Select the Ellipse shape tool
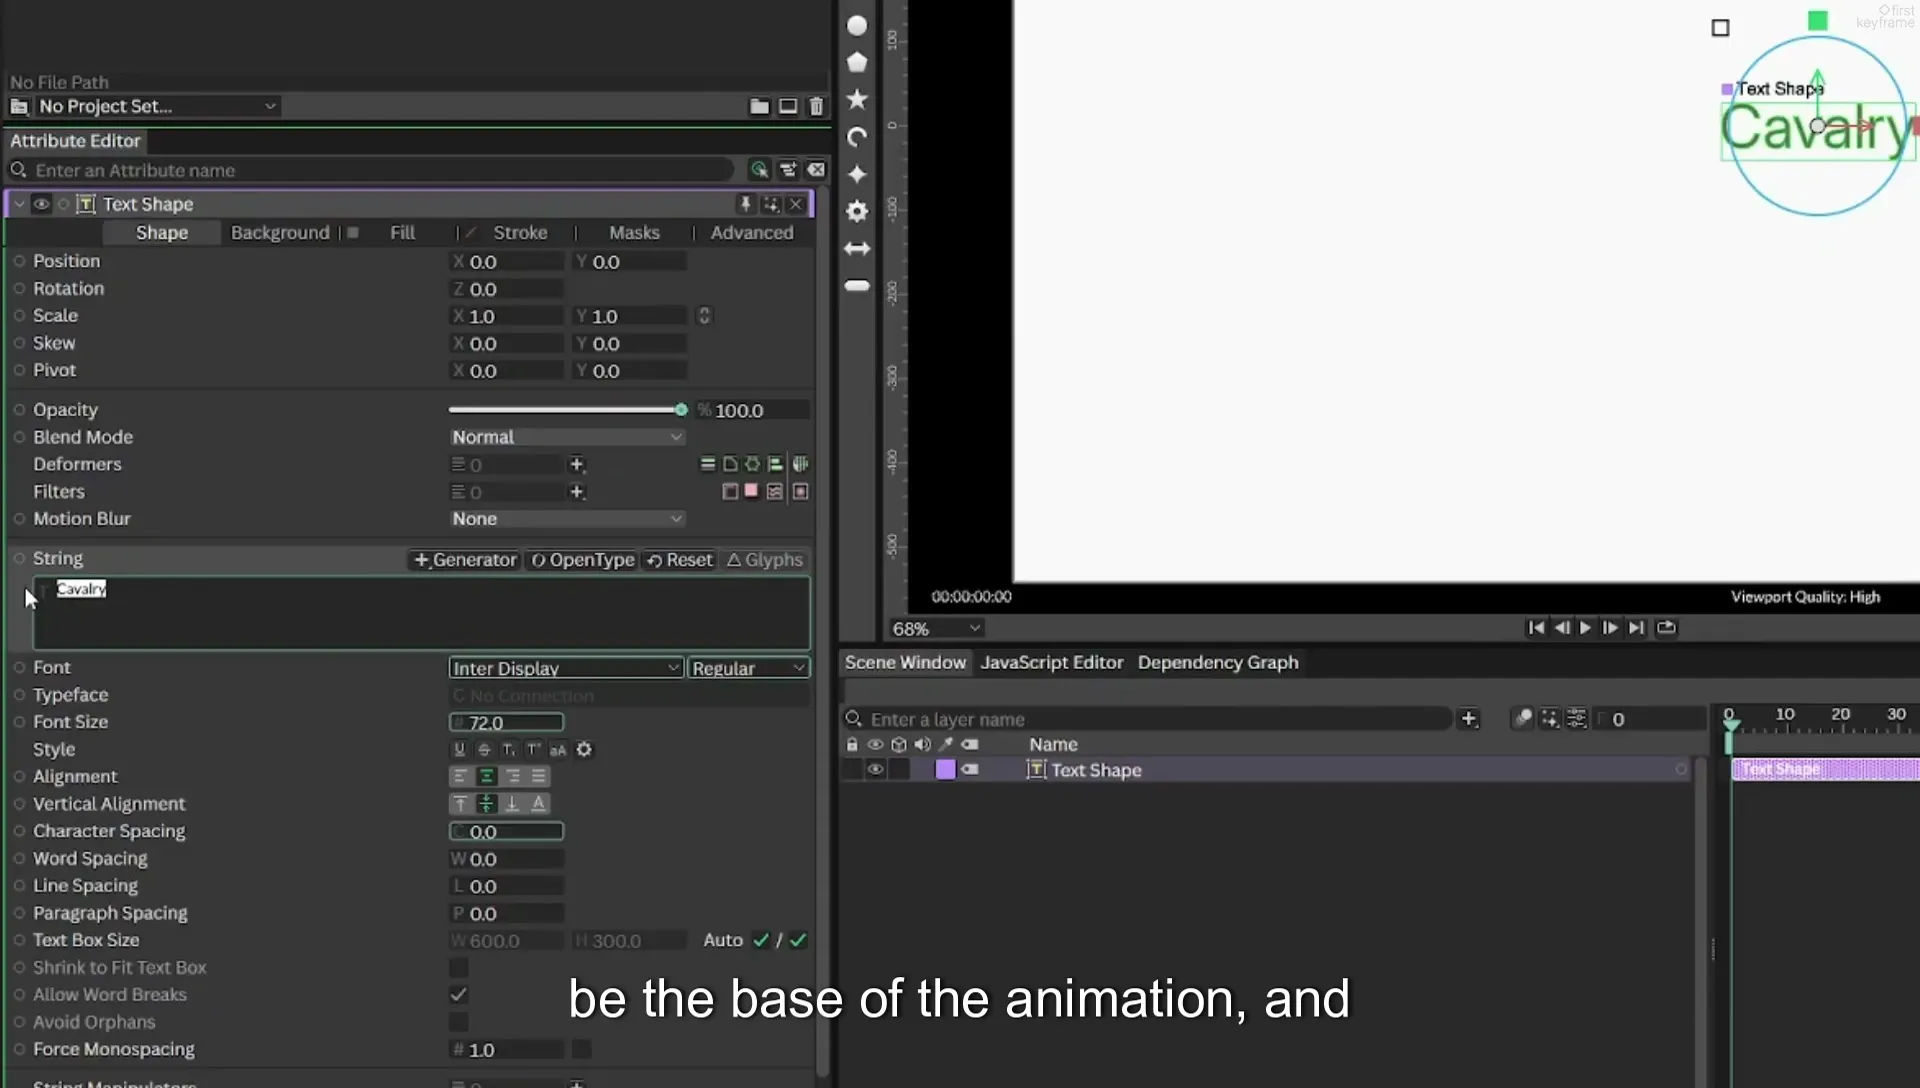Viewport: 1920px width, 1088px height. (x=857, y=25)
